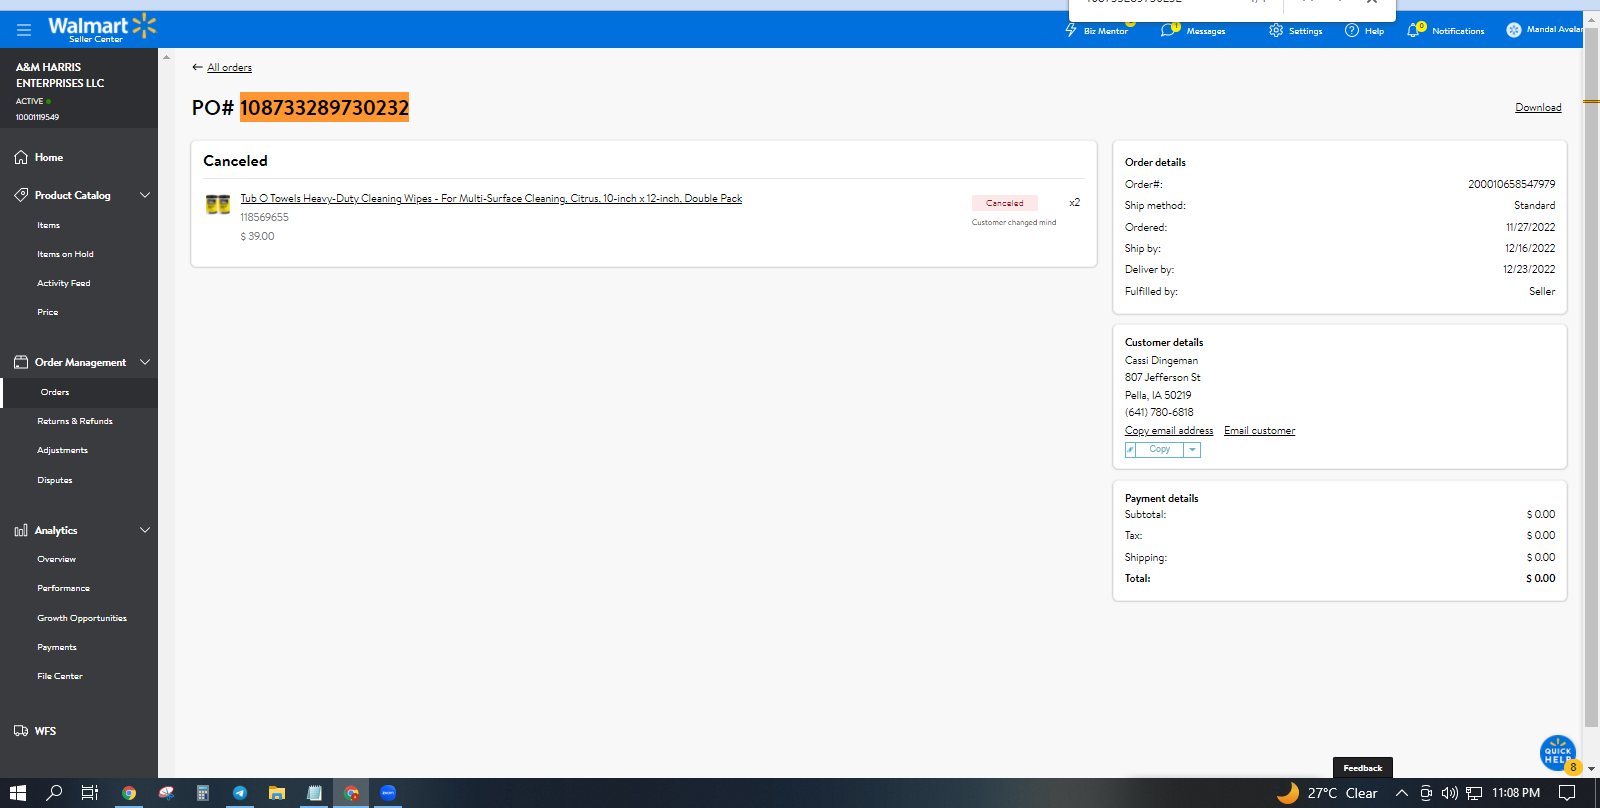Open the Copy button dropdown arrow
Screen dimensions: 1600x808
[1192, 450]
